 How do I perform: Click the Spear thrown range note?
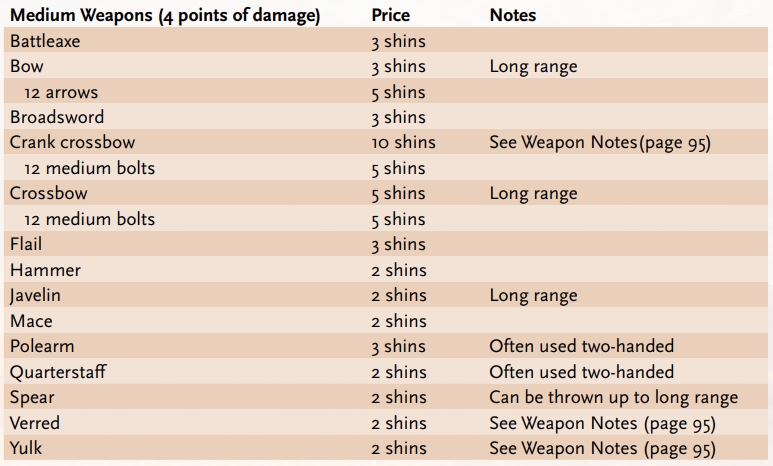[613, 398]
